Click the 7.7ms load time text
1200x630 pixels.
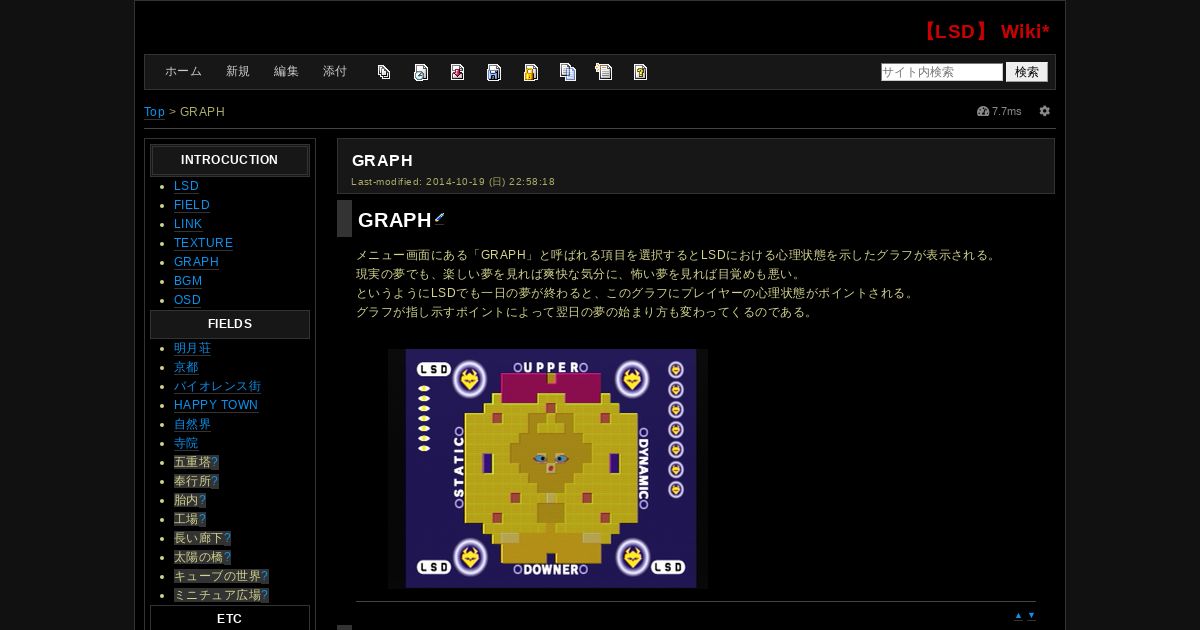pyautogui.click(x=1007, y=111)
